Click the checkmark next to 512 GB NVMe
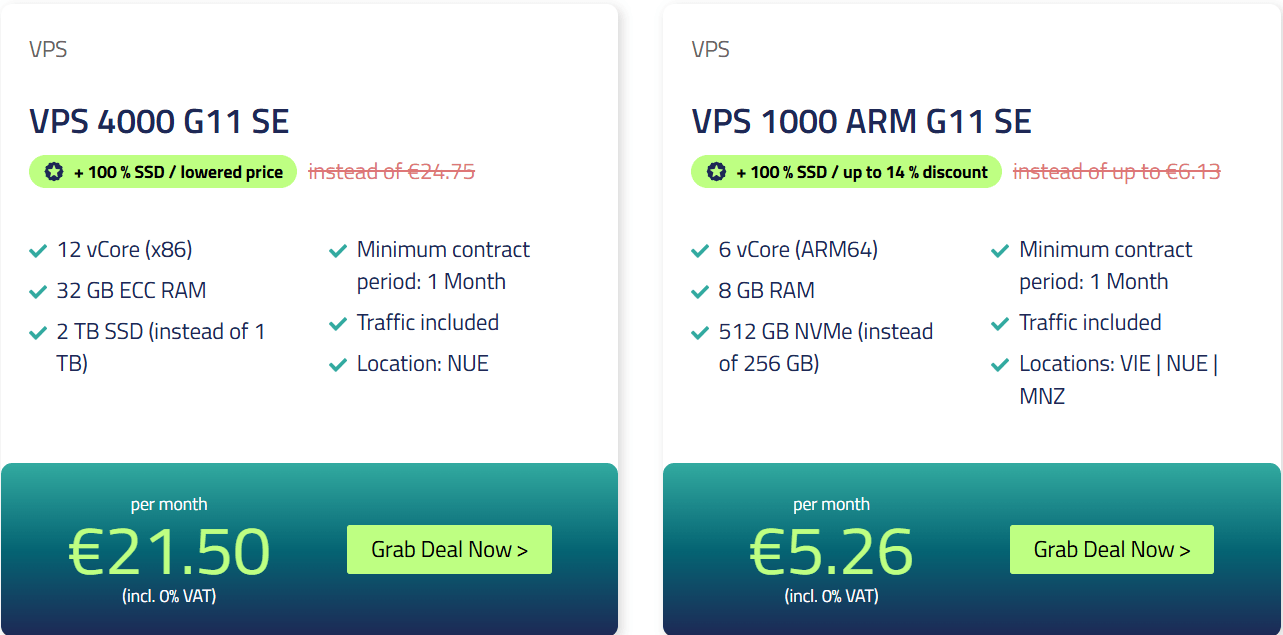The image size is (1283, 635). 700,333
